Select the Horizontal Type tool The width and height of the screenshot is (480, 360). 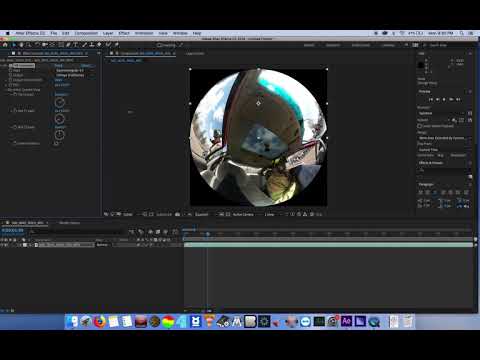tap(76, 45)
